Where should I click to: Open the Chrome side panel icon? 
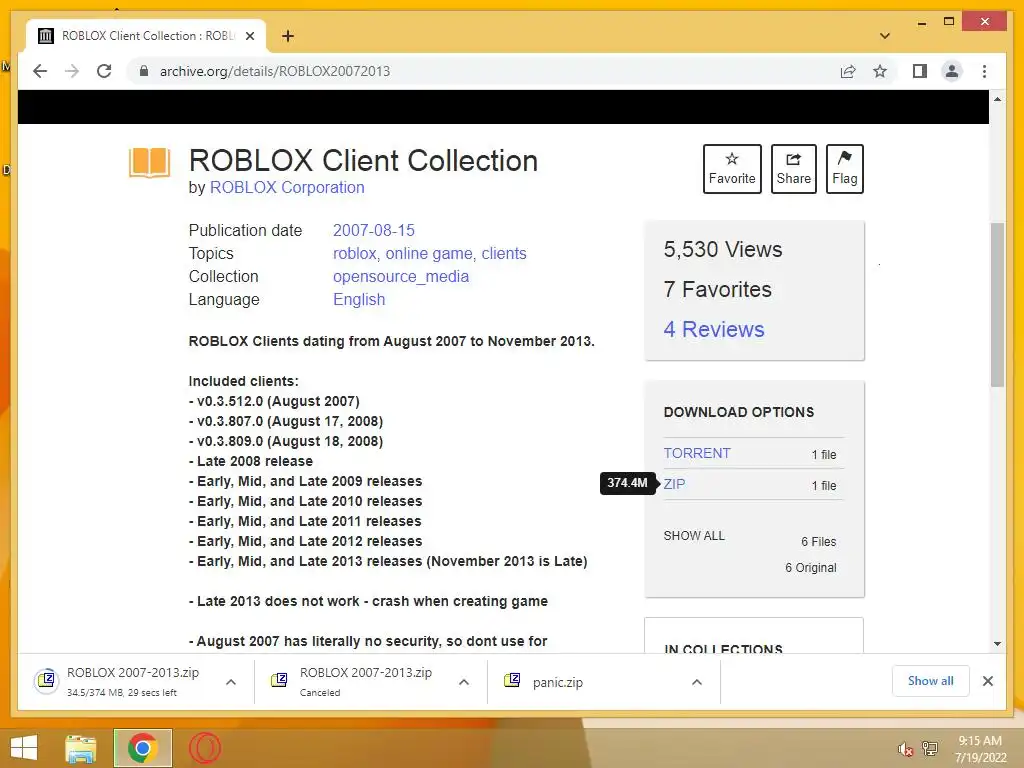pyautogui.click(x=920, y=71)
